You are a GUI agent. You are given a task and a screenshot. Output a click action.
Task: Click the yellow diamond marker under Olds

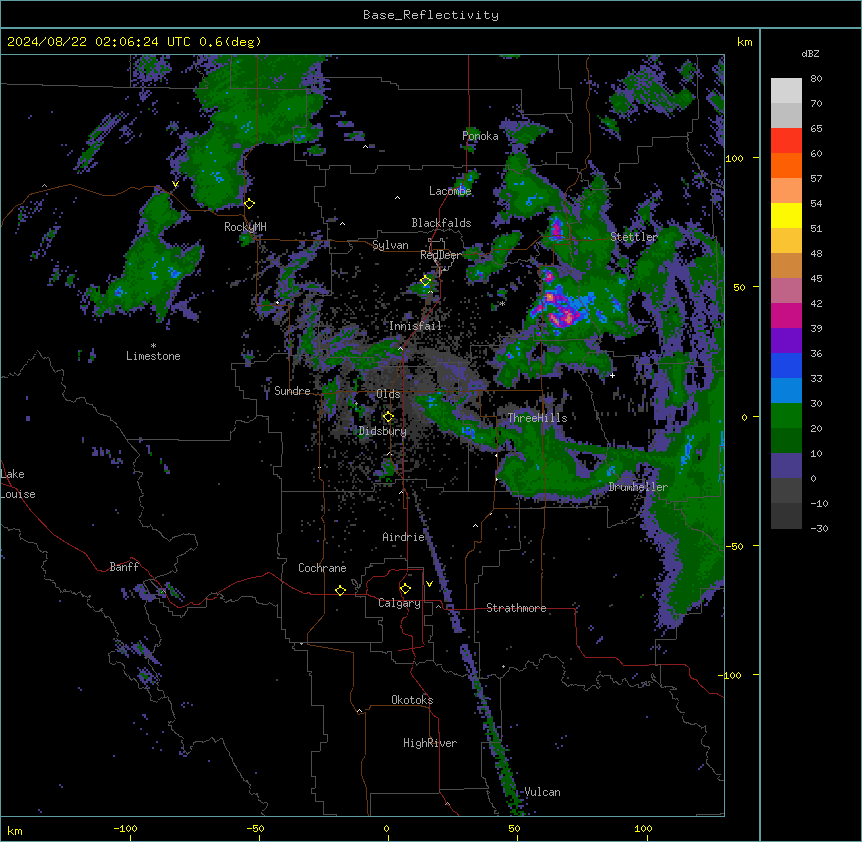tap(388, 417)
